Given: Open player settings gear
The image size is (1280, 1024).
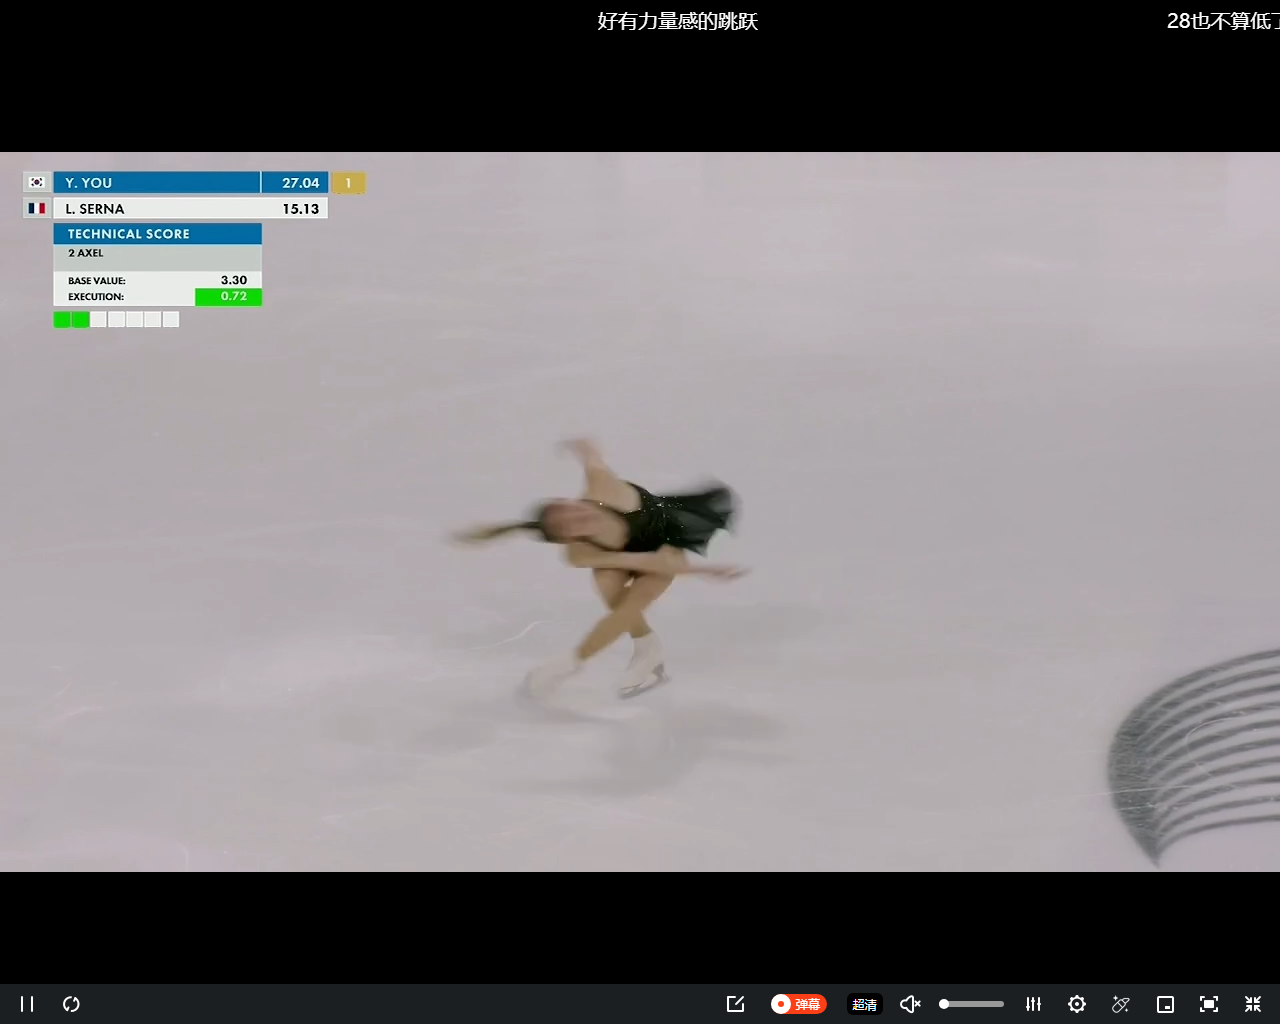Looking at the screenshot, I should pos(1077,1004).
